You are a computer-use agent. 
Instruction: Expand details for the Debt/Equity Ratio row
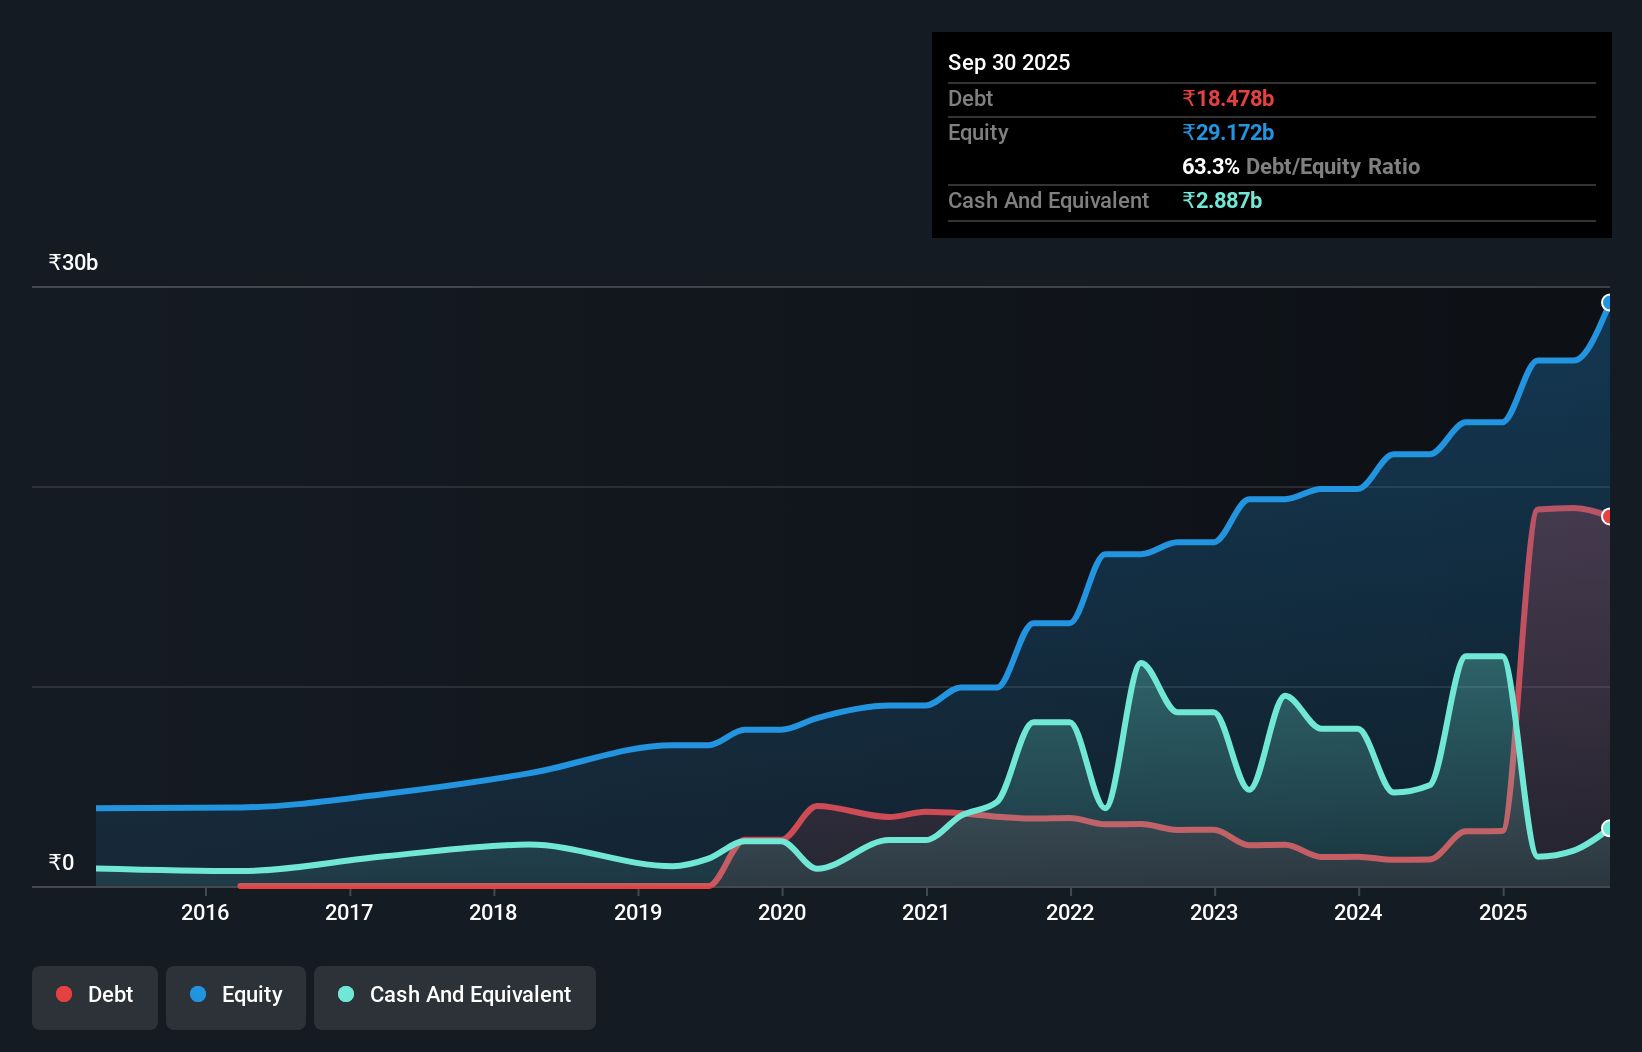coord(1301,166)
